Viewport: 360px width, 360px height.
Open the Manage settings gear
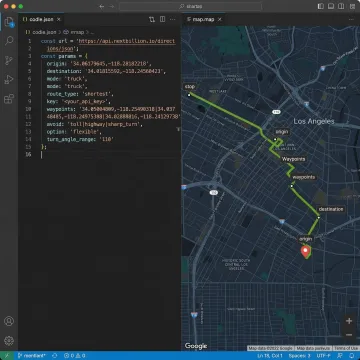(9, 340)
